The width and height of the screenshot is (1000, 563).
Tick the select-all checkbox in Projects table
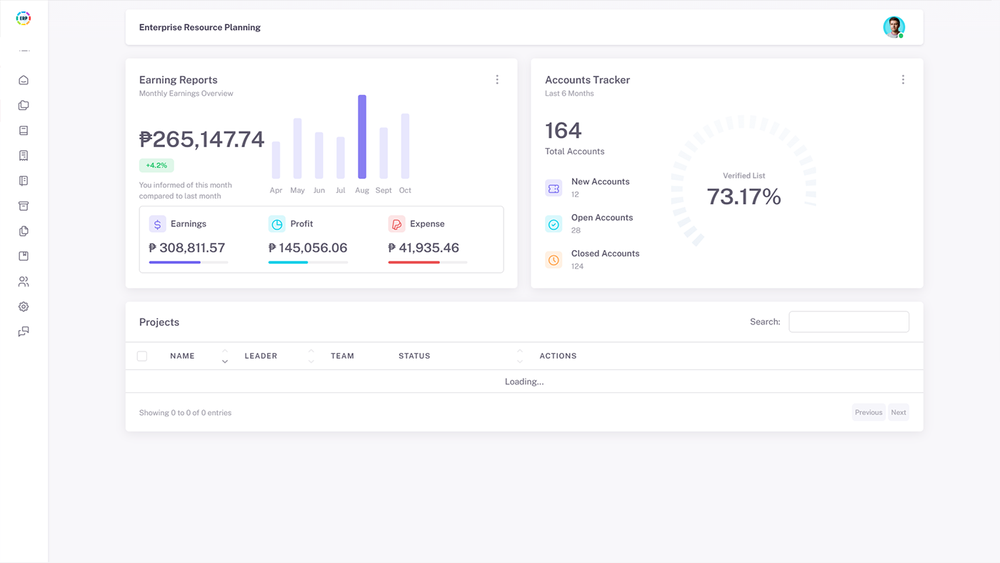click(142, 356)
